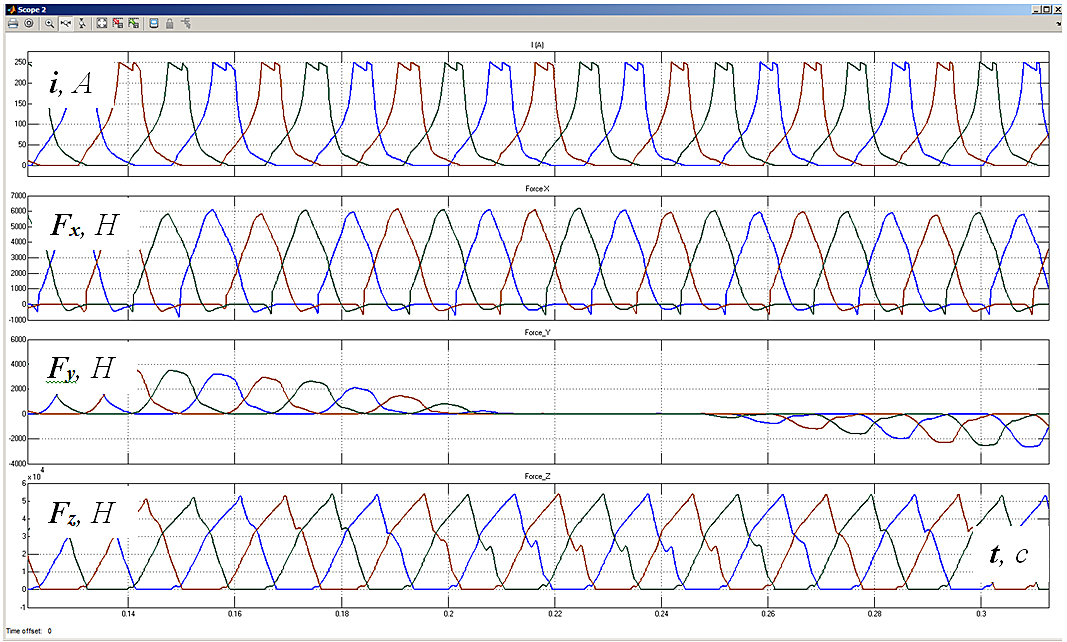This screenshot has height=642, width=1067.
Task: Restore saved axes settings
Action: tap(133, 23)
